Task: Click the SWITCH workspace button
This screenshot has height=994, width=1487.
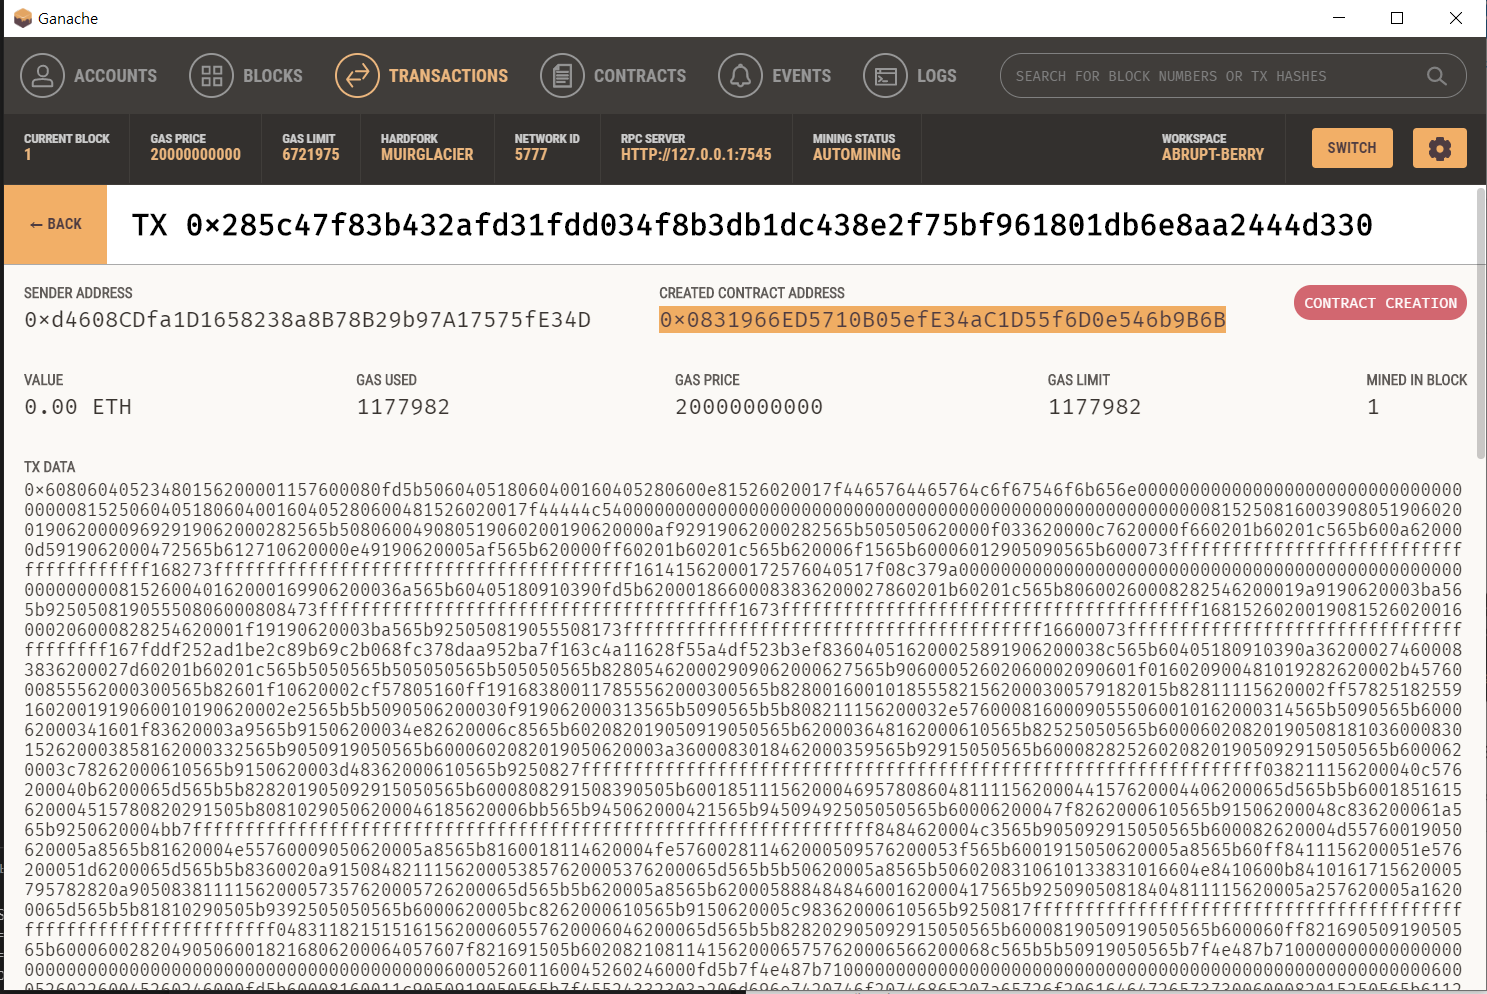Action: (1352, 148)
